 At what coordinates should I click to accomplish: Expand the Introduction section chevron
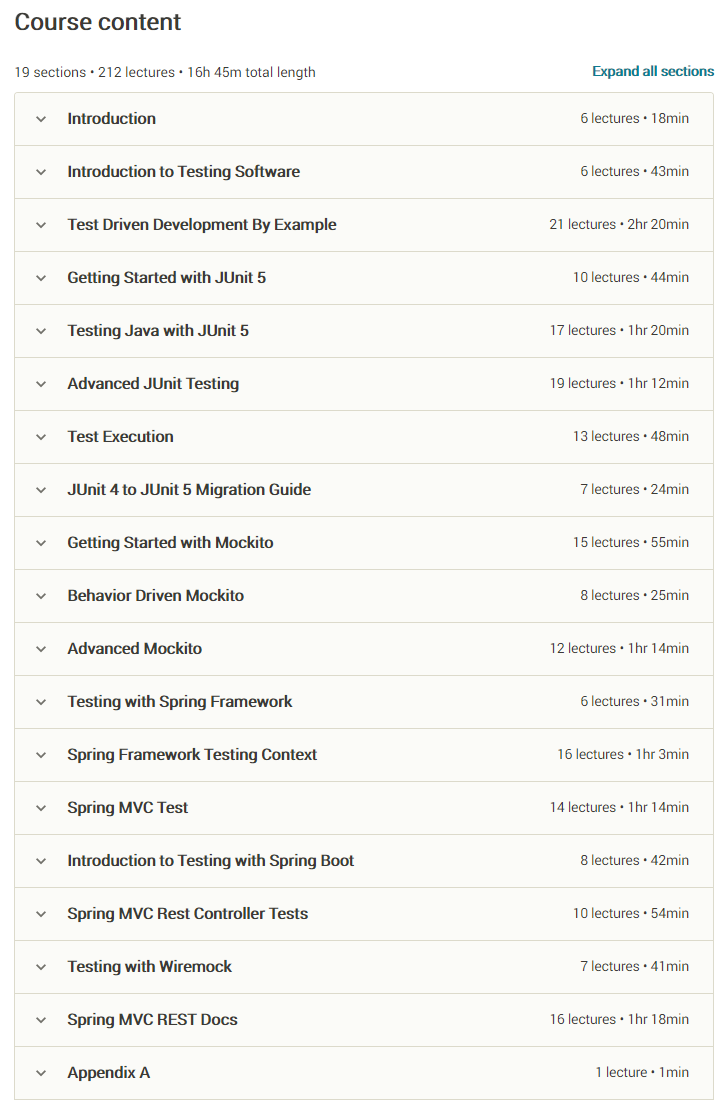click(41, 119)
